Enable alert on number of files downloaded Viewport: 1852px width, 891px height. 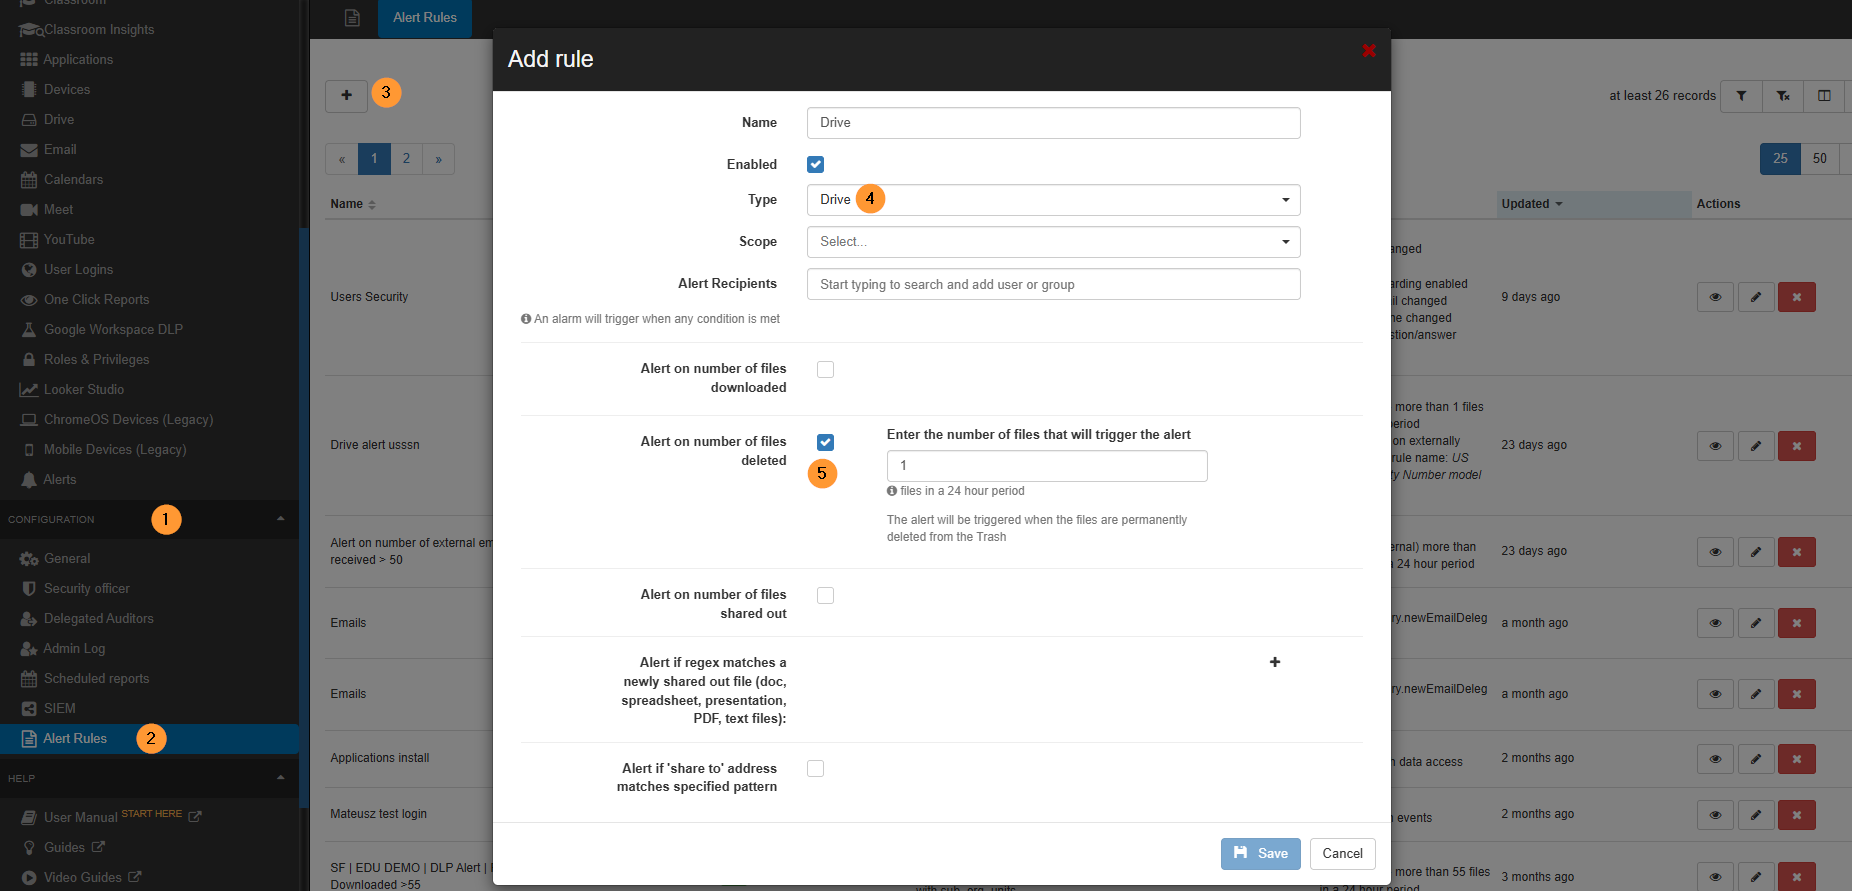[825, 369]
